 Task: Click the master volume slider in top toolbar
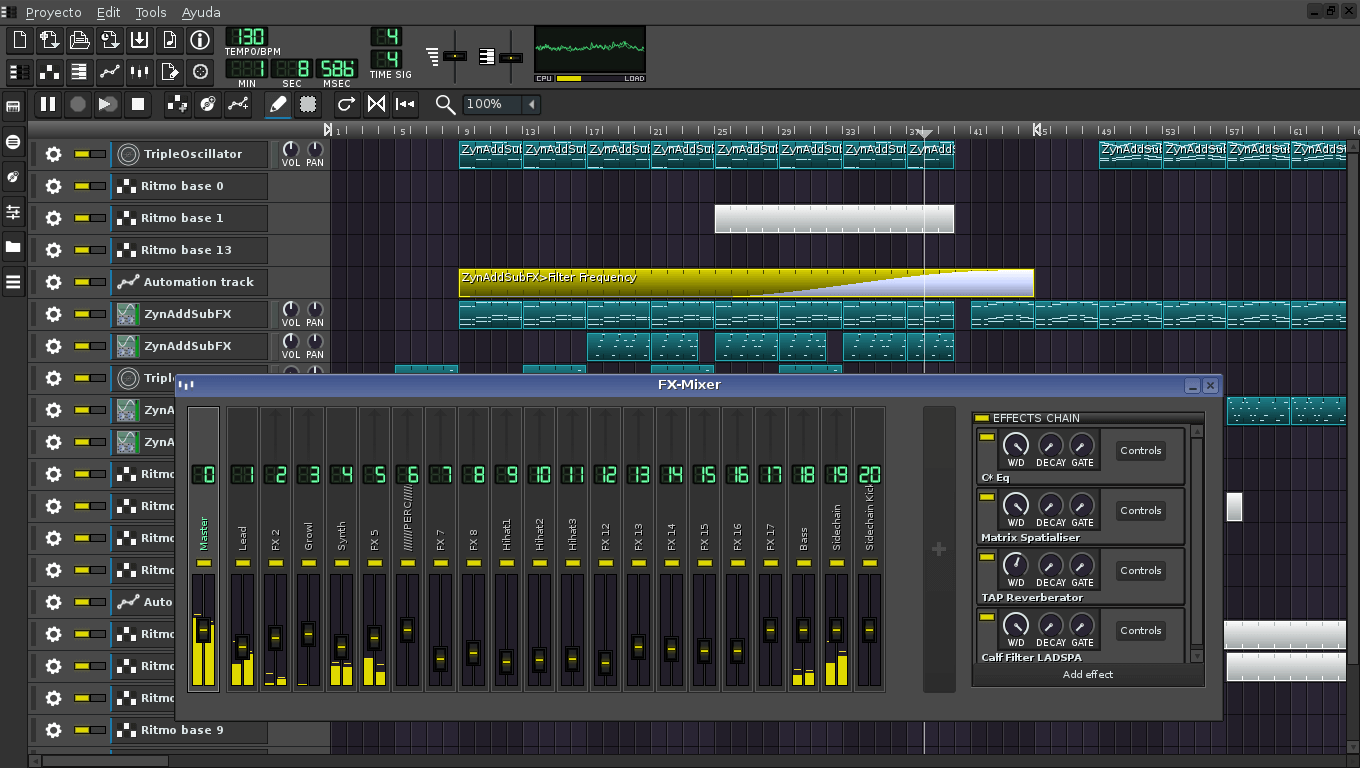(455, 56)
